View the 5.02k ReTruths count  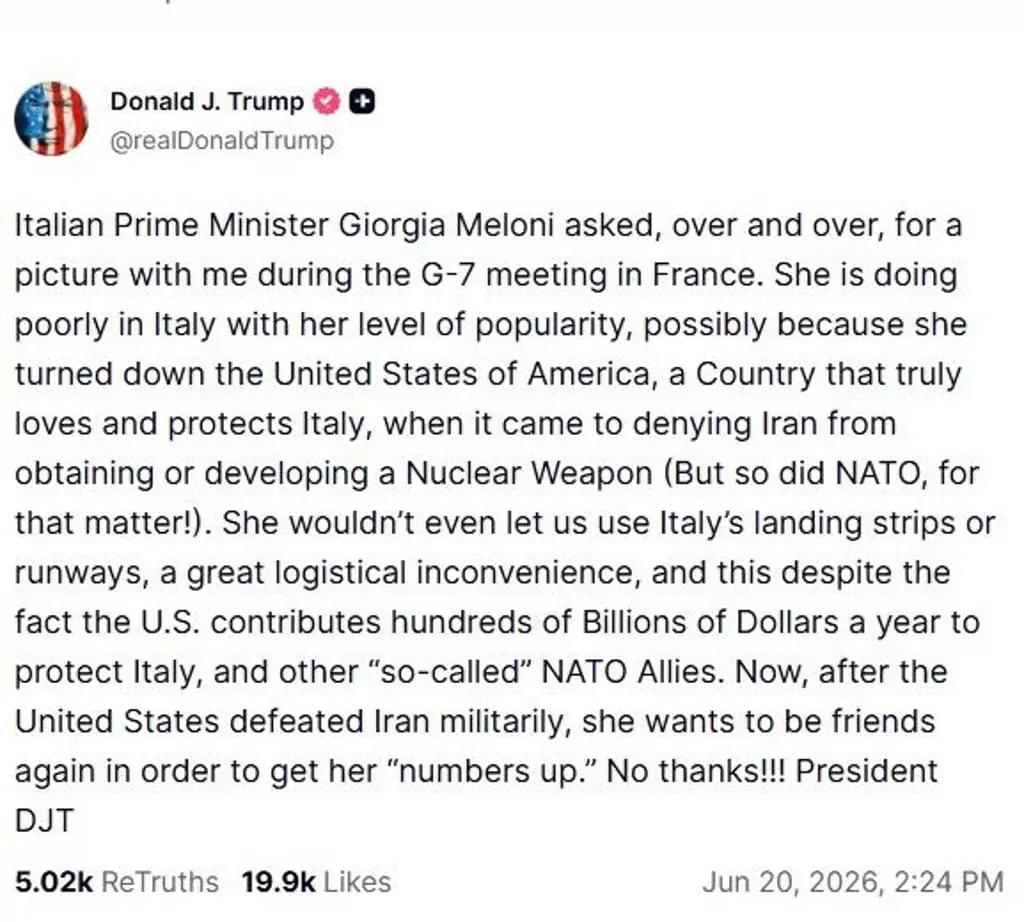pyautogui.click(x=54, y=882)
